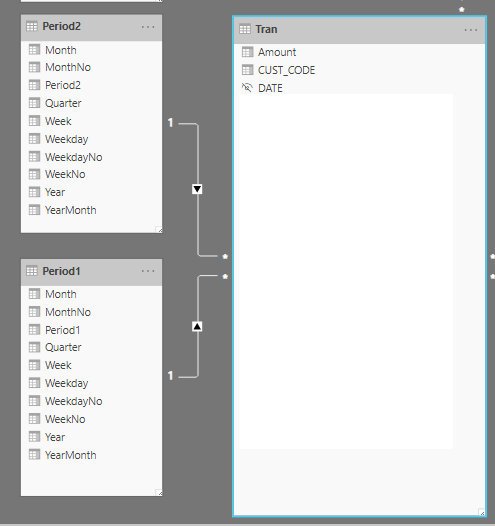
Task: Open the Period2 table options ellipsis
Action: [x=148, y=27]
